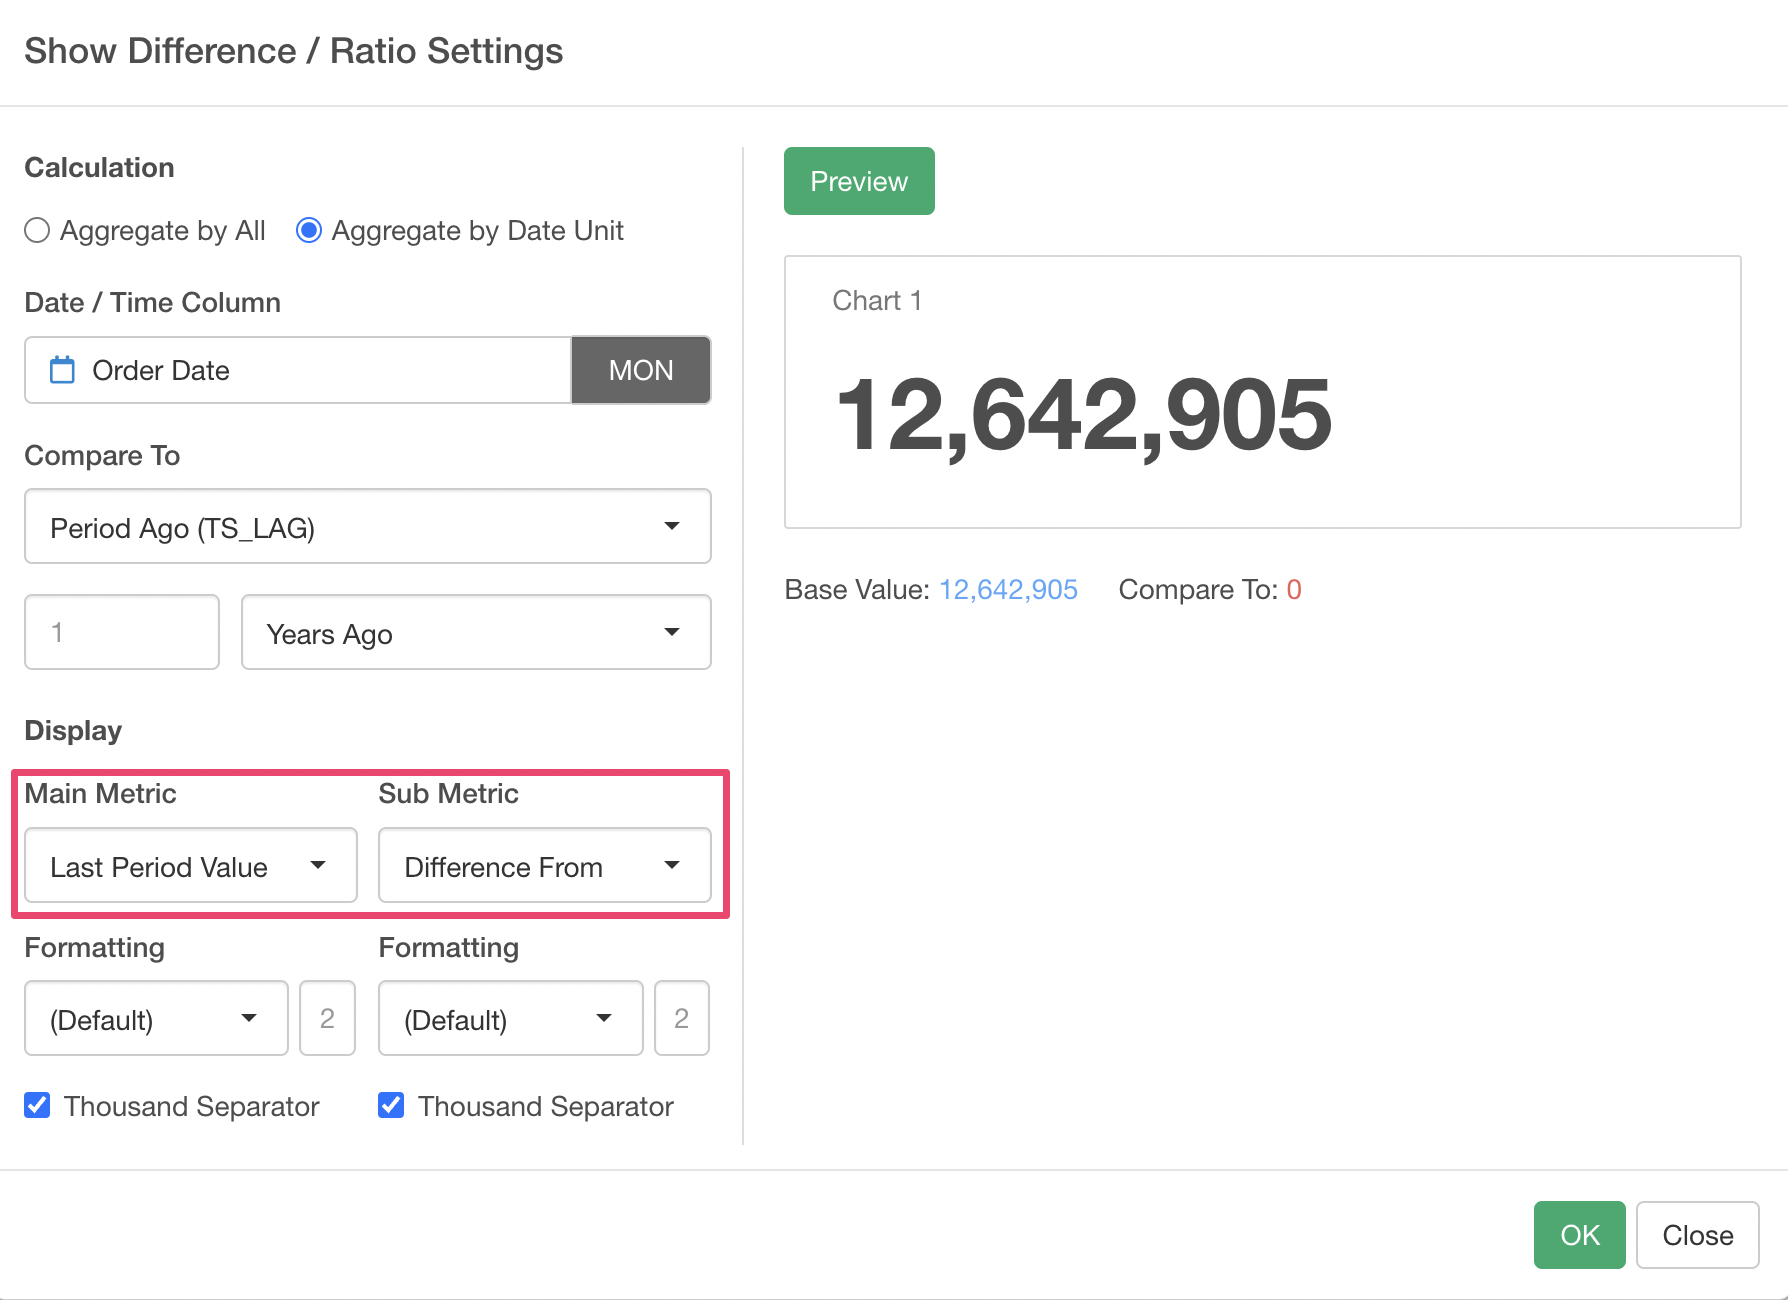Screen dimensions: 1788x1300
Task: Click the period count number field
Action: [122, 632]
